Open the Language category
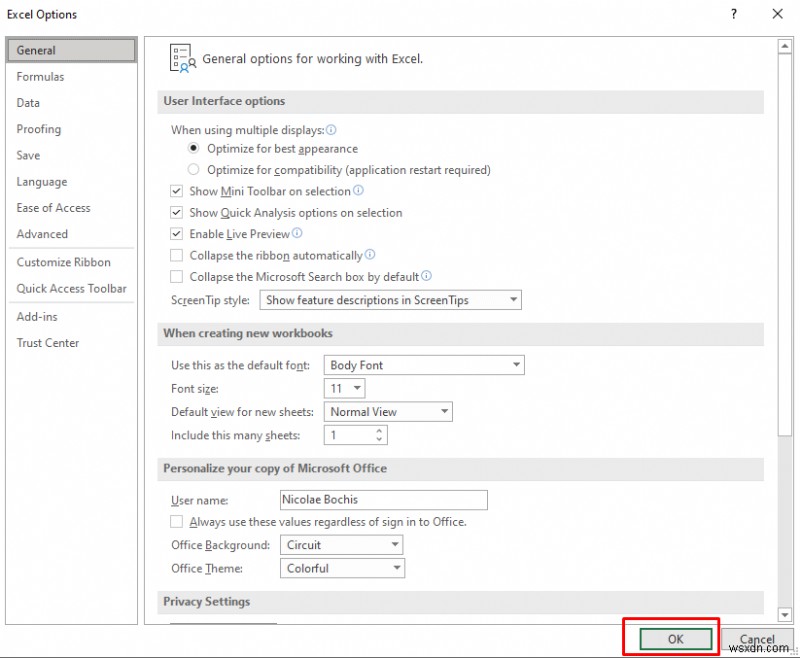 pyautogui.click(x=71, y=182)
